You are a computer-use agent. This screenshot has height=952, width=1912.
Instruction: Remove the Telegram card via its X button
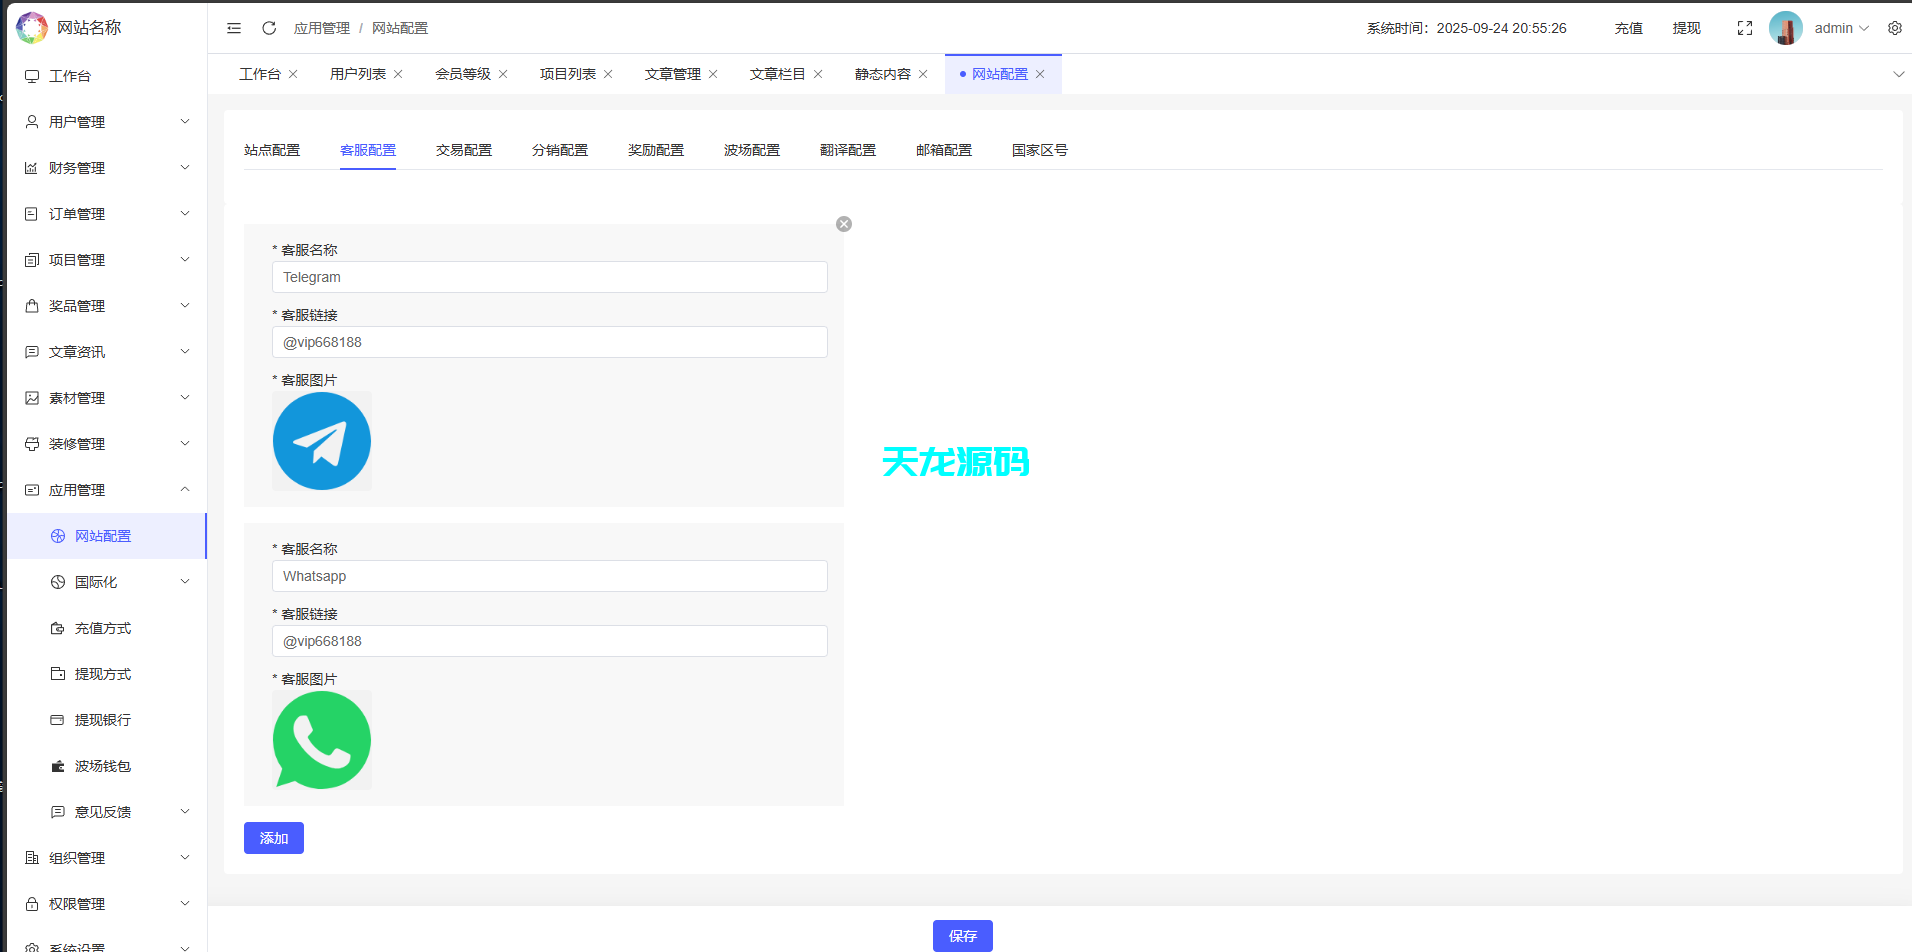[x=843, y=223]
